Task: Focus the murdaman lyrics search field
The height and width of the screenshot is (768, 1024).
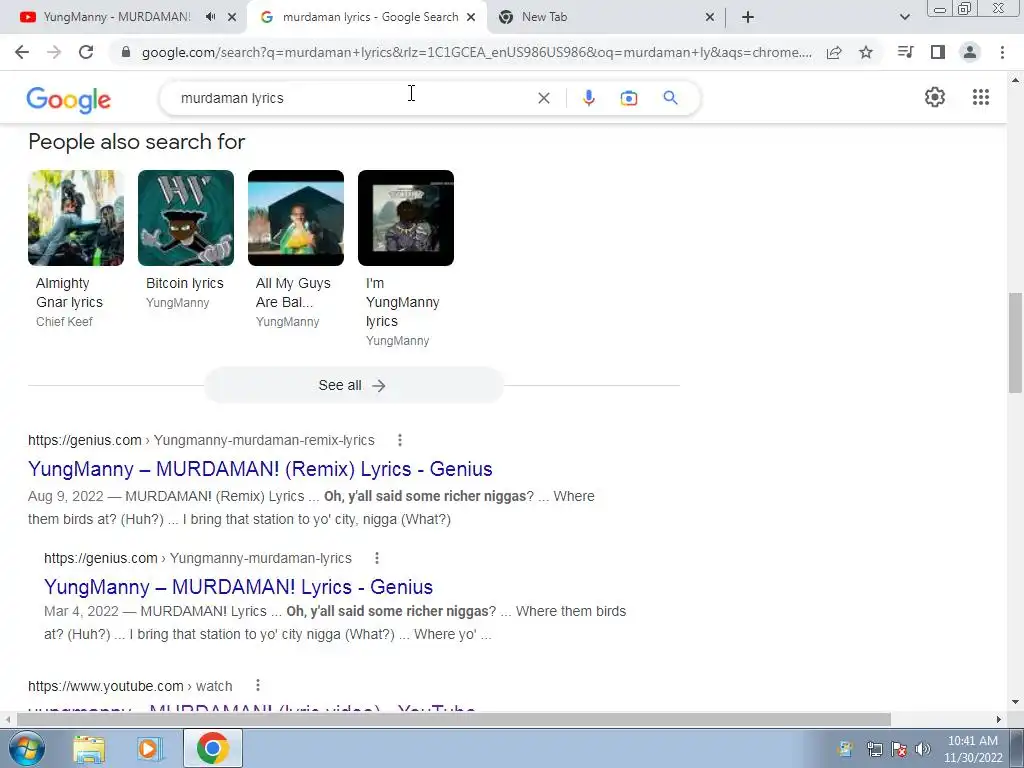Action: tap(353, 98)
